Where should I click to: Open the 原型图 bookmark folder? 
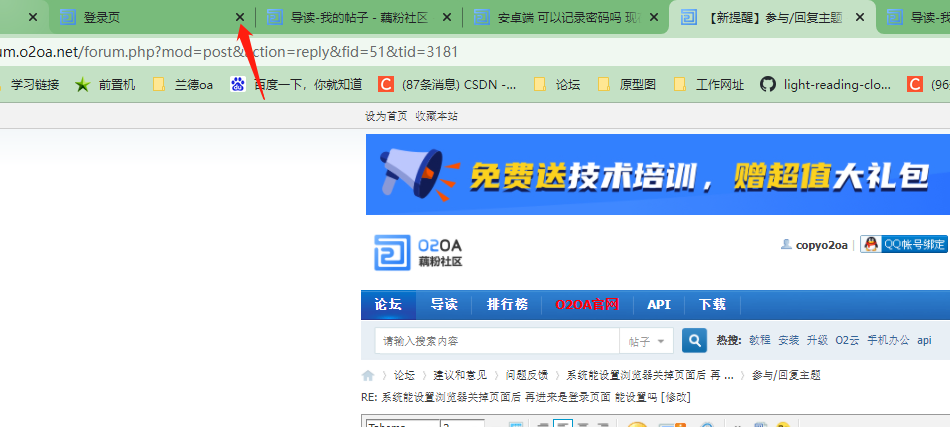(627, 85)
